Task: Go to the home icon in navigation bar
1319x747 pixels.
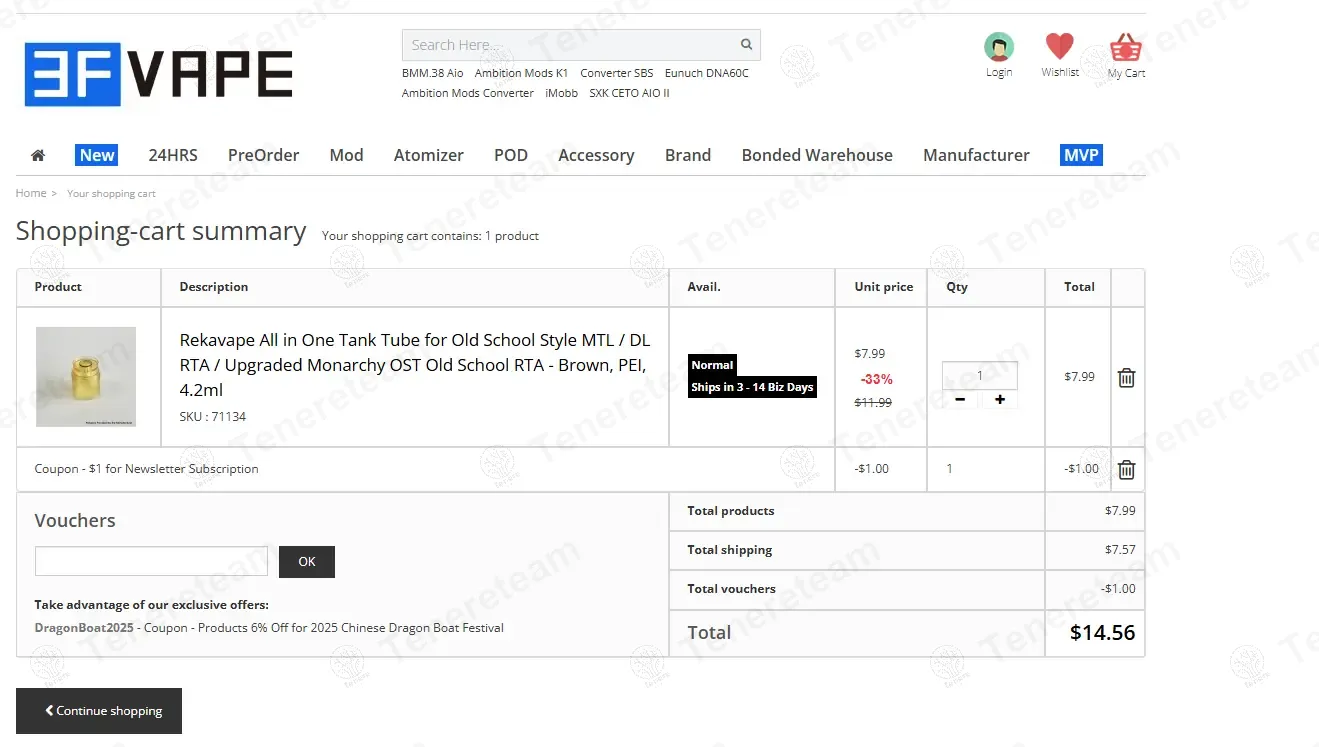Action: 38,155
